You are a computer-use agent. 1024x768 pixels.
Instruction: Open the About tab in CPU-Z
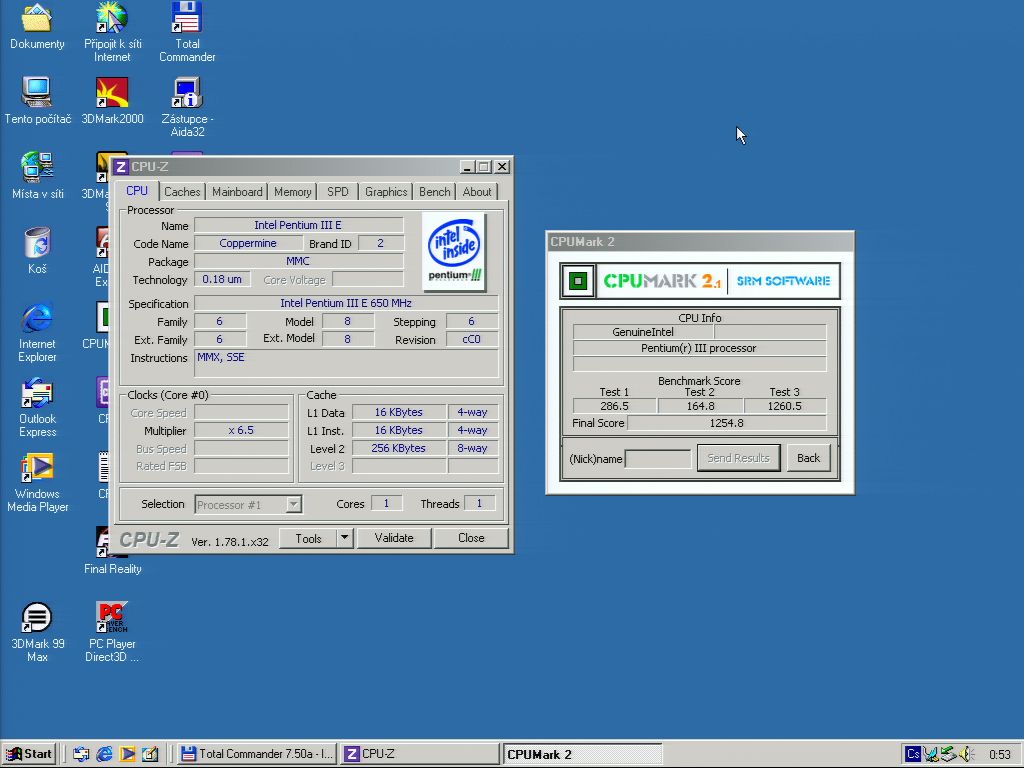[x=477, y=192]
